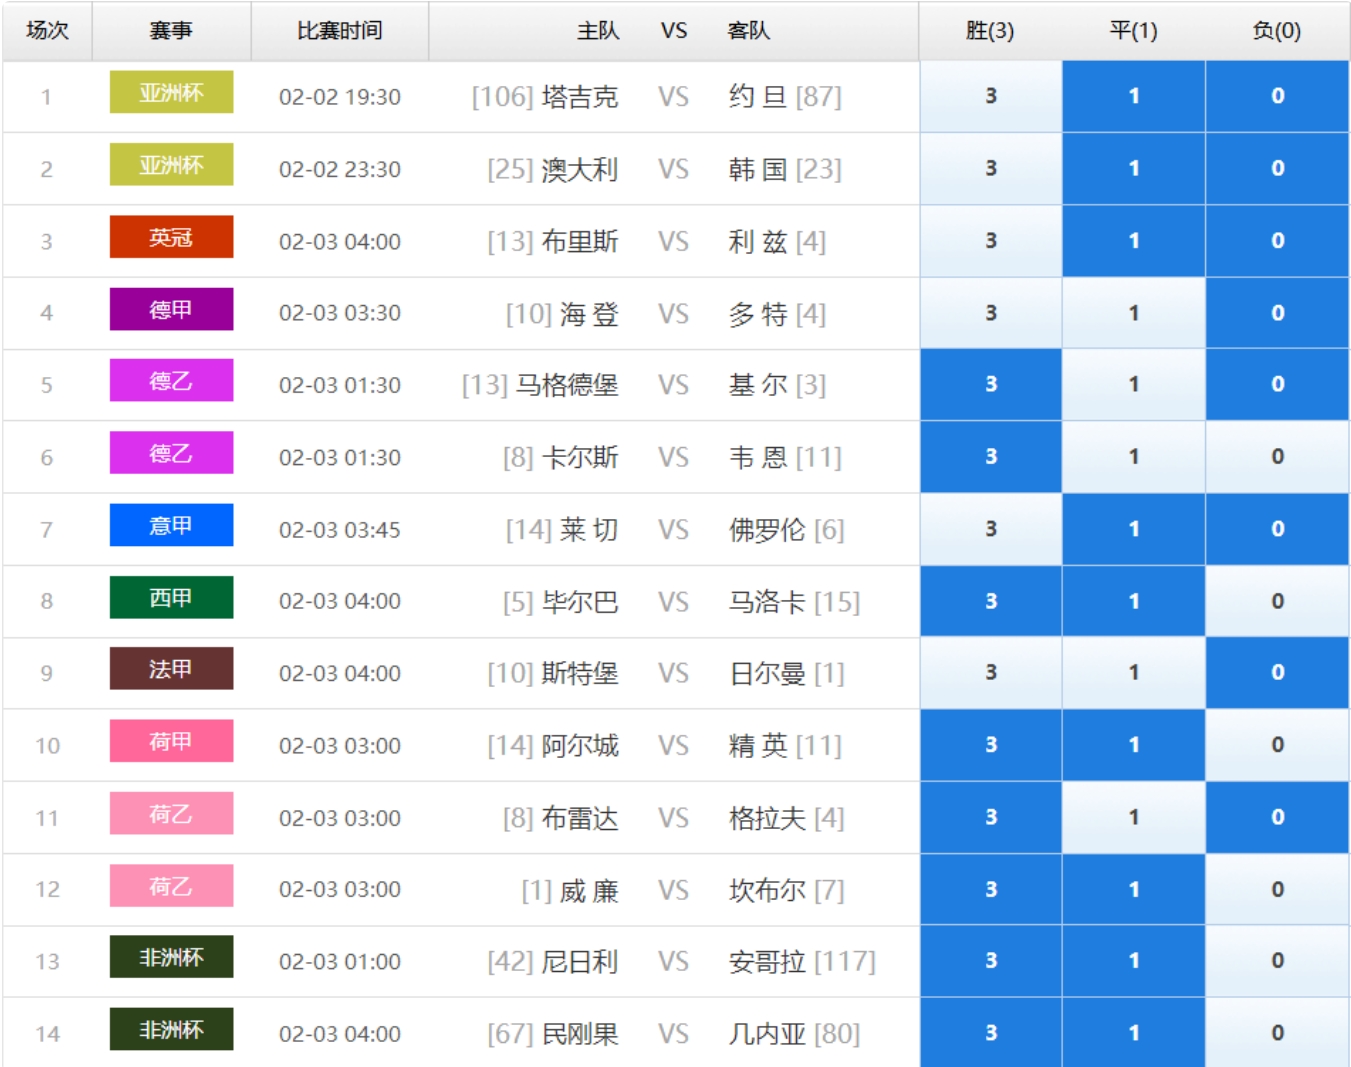This screenshot has width=1351, height=1067.
Task: Click home team [13] 马格德堡
Action: 540,385
